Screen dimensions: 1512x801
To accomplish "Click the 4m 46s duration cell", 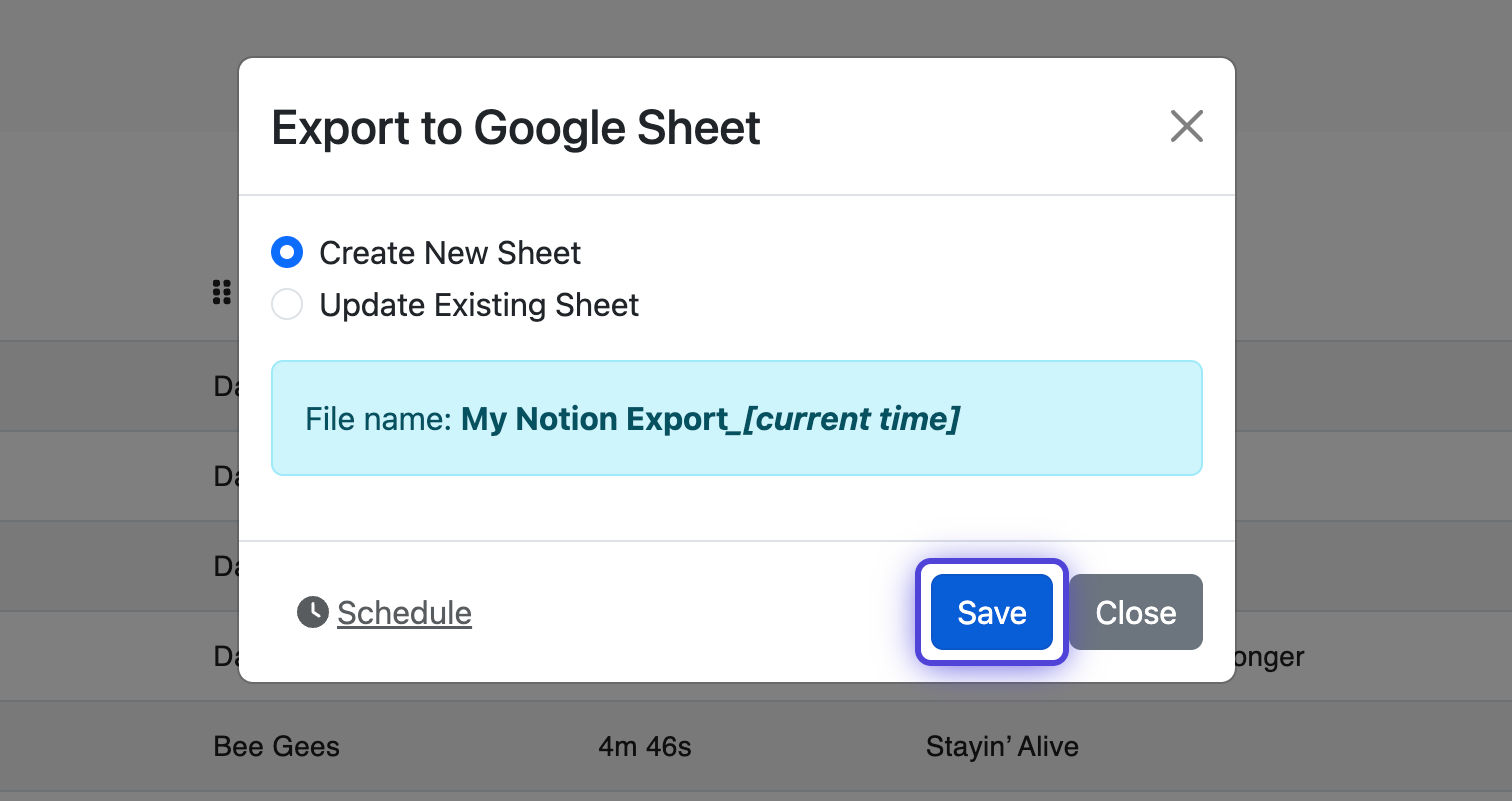I will click(645, 746).
